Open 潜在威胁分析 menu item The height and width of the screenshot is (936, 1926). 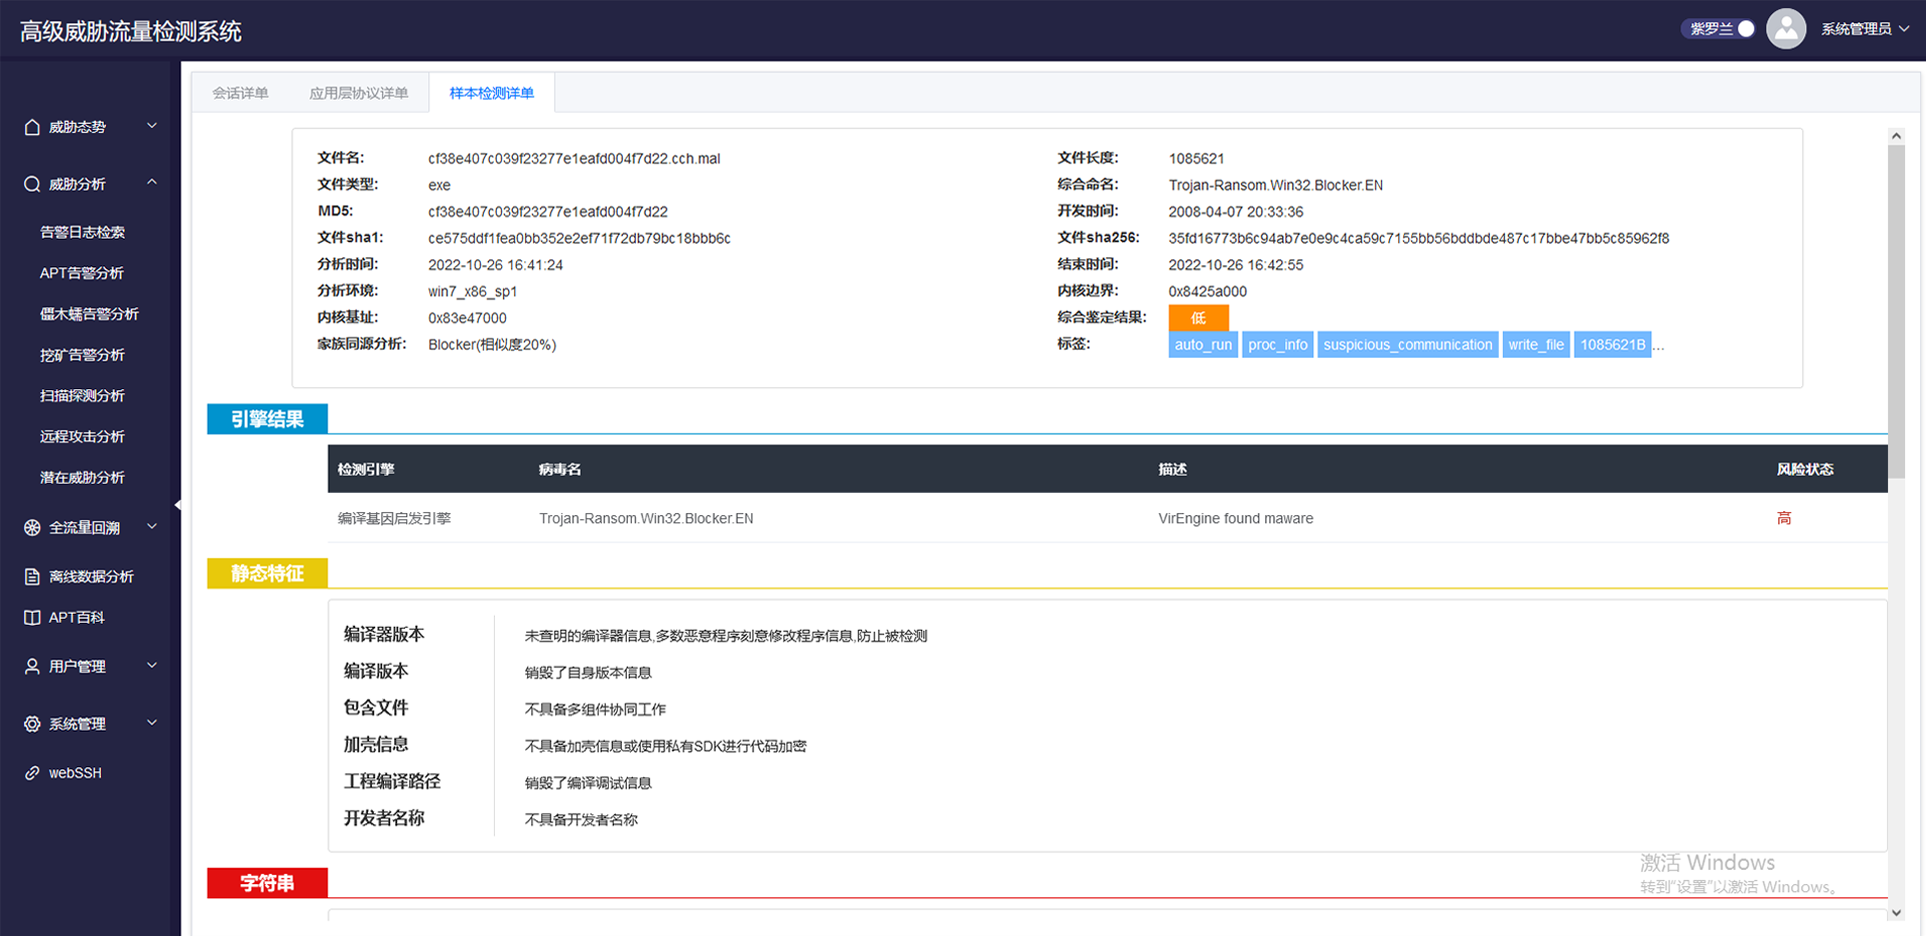tap(82, 478)
